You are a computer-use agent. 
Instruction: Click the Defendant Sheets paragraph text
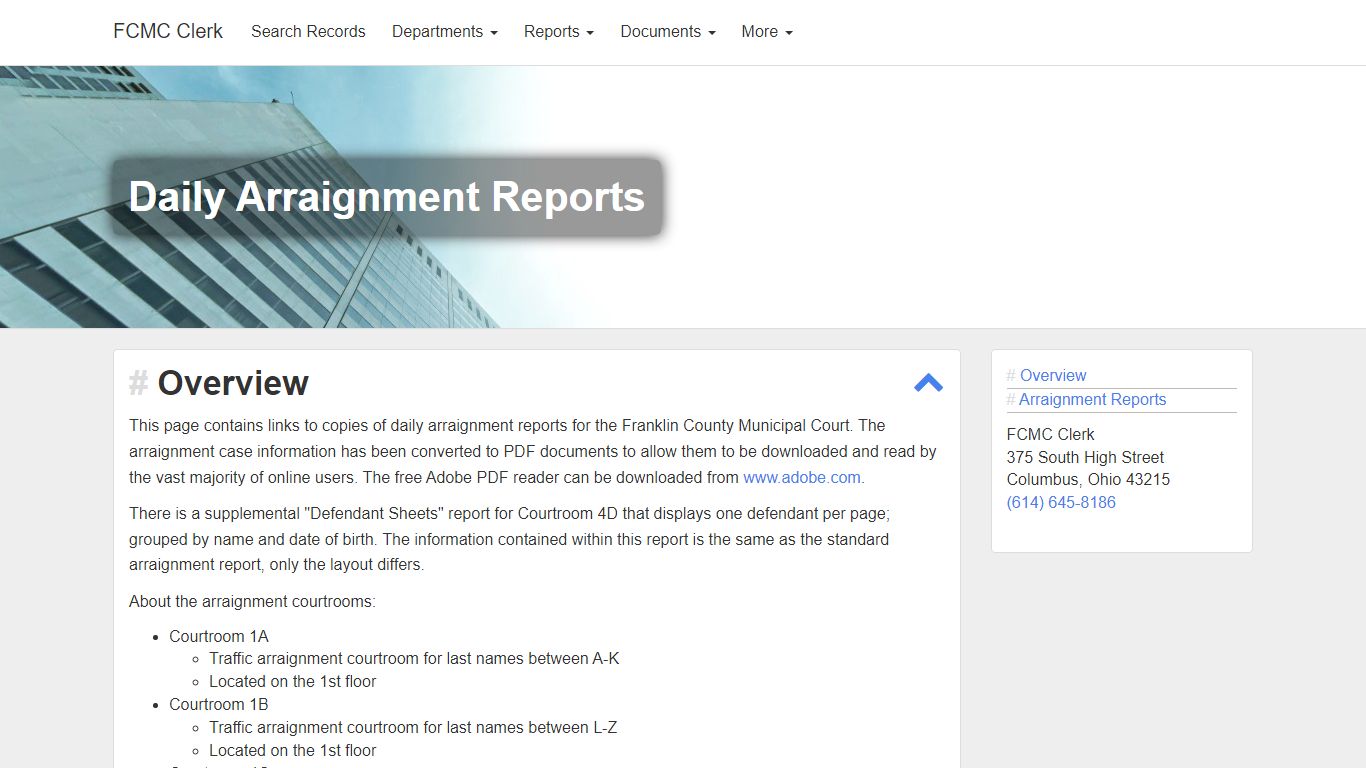point(510,539)
